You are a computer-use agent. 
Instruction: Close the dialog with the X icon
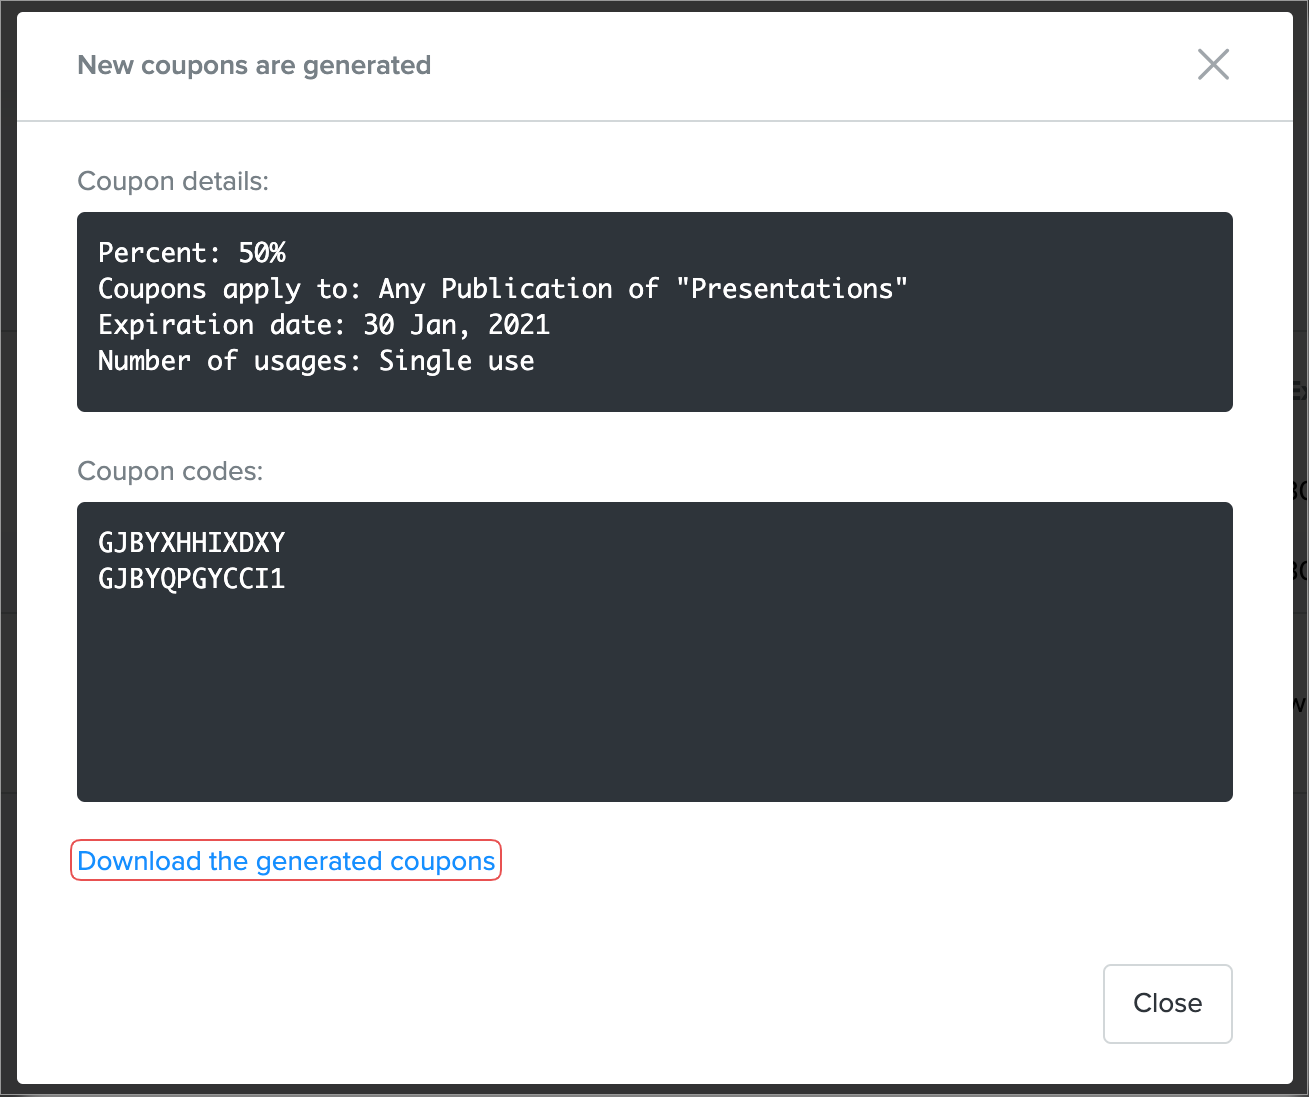coord(1213,65)
